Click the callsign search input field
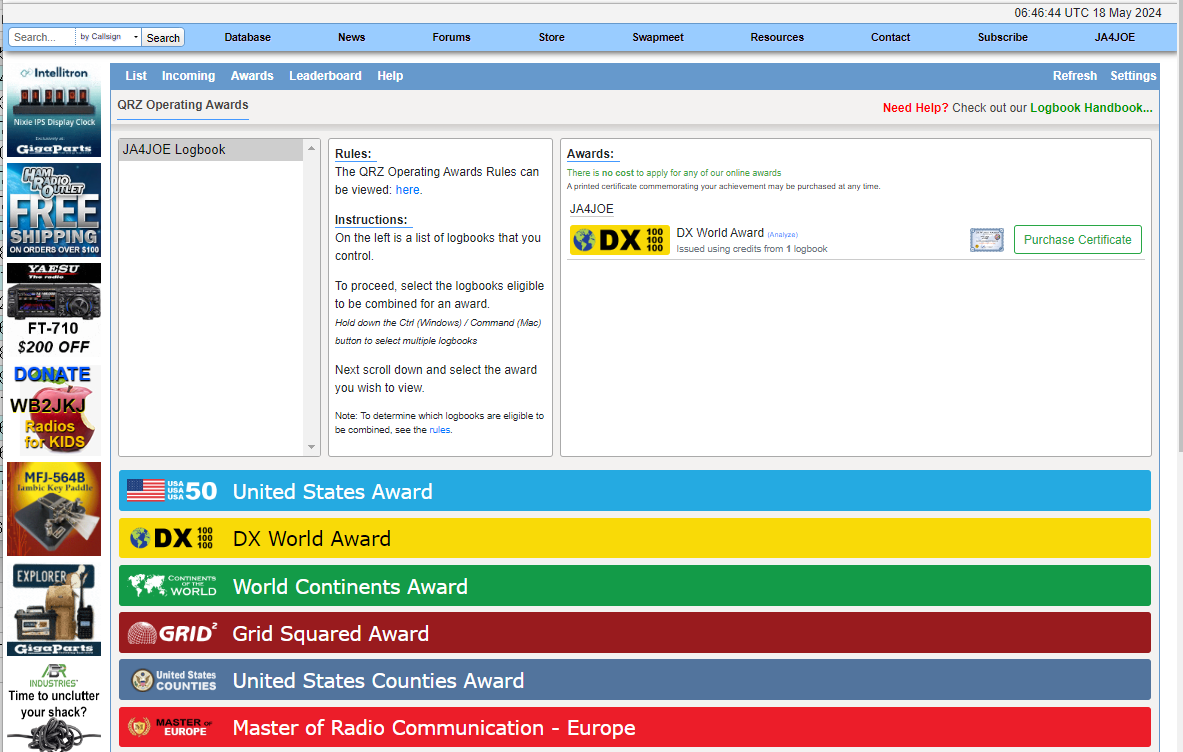The height and width of the screenshot is (752, 1183). pos(42,37)
